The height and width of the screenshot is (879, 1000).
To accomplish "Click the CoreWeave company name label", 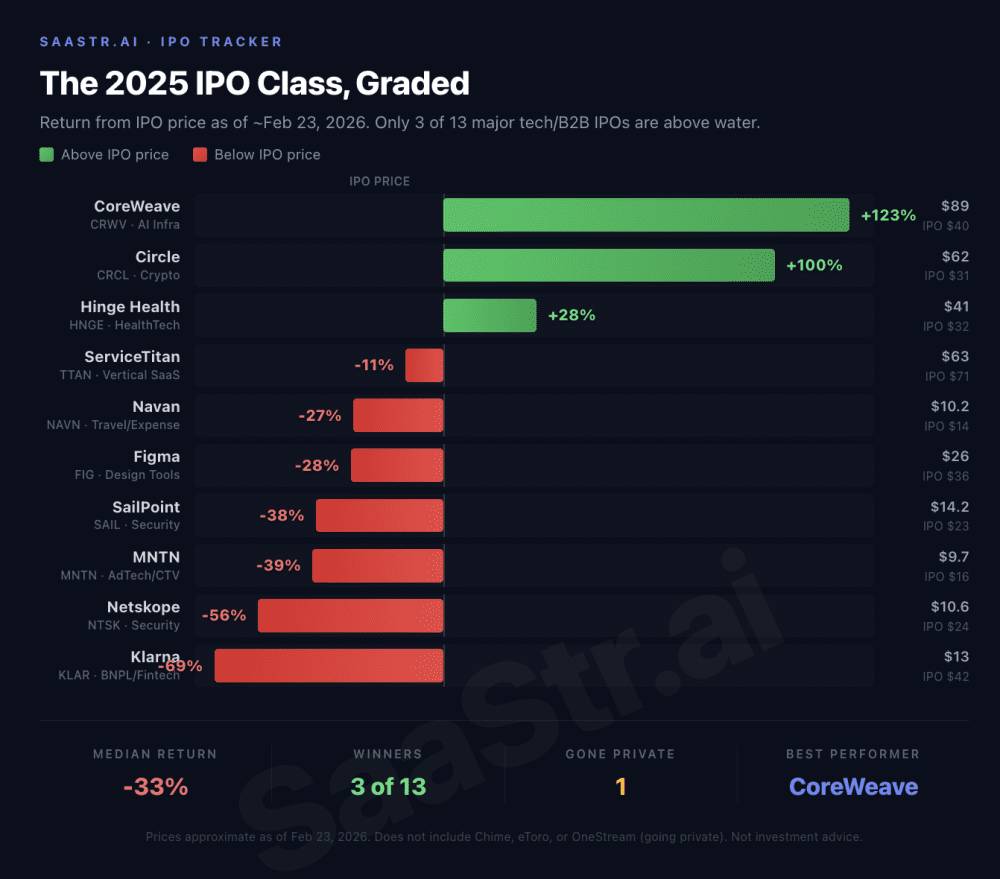I will click(x=137, y=206).
